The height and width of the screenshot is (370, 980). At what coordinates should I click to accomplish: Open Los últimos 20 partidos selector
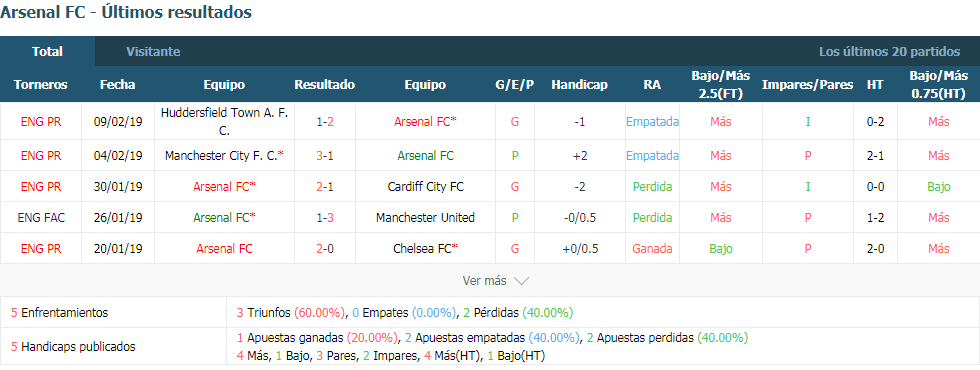(889, 52)
